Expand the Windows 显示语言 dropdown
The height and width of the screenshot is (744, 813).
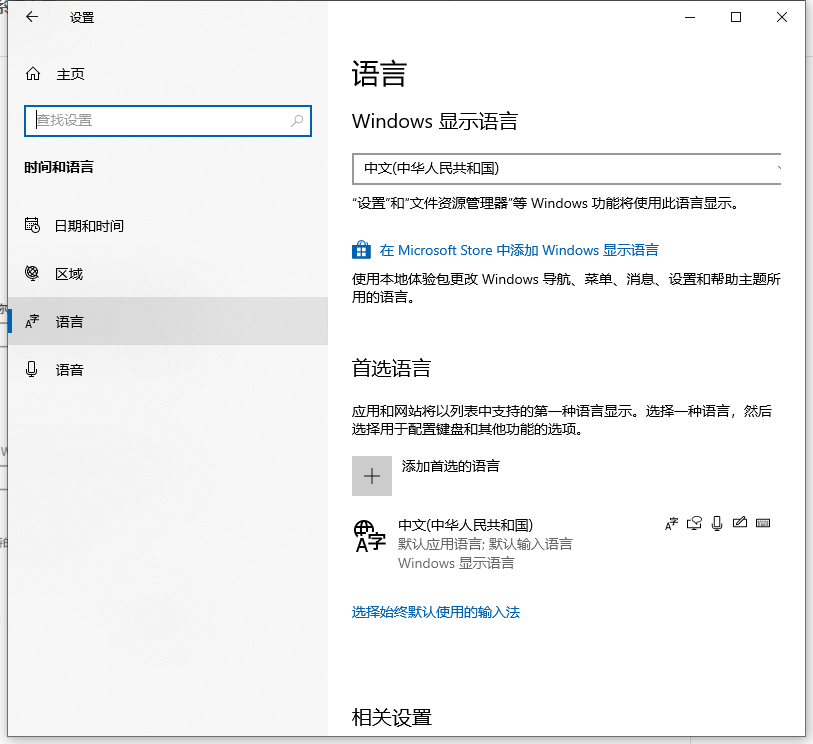click(x=566, y=169)
